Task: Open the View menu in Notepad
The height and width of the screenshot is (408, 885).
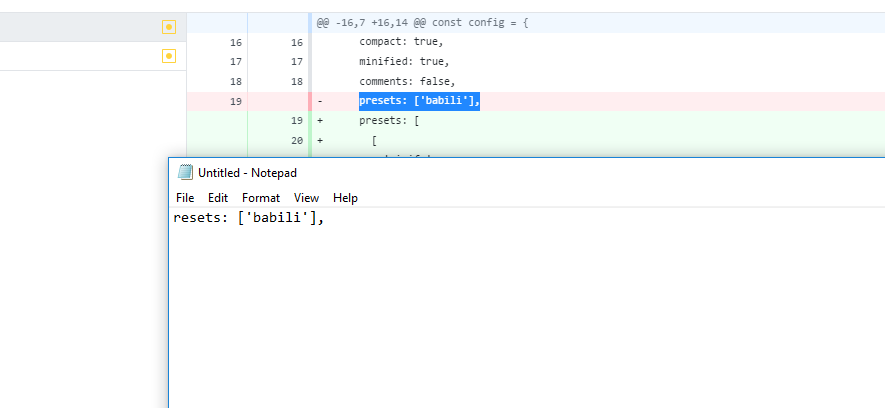Action: [x=306, y=198]
